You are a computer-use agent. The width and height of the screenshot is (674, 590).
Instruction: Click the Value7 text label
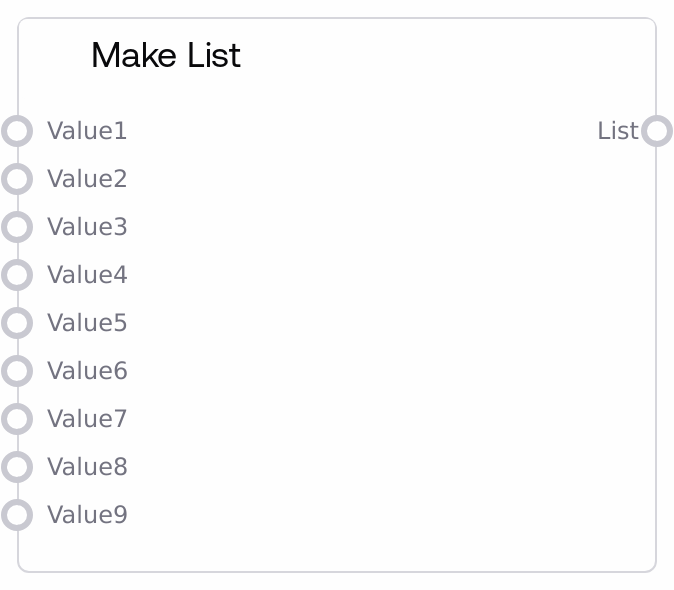point(87,419)
